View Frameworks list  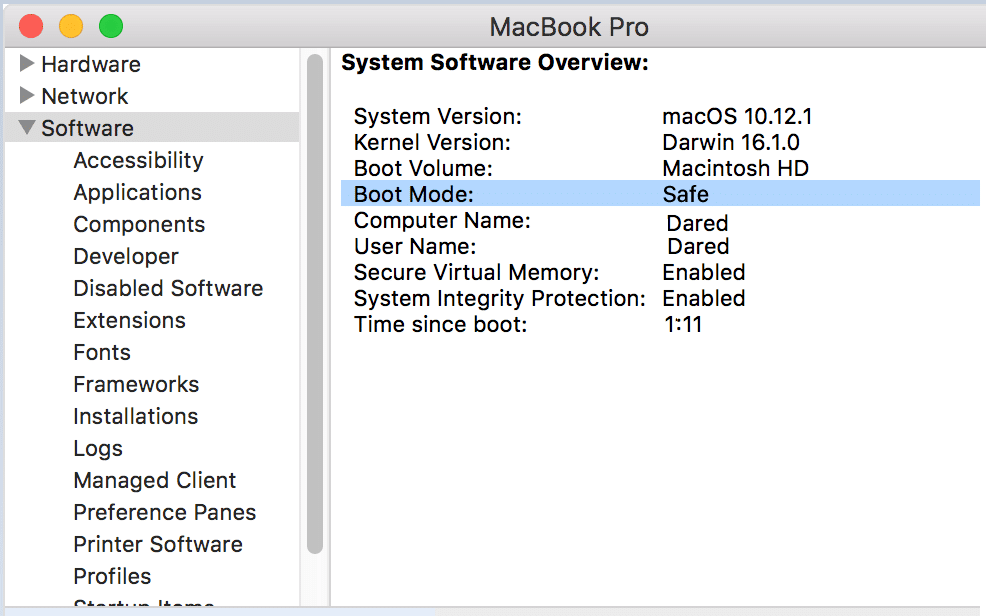tap(136, 384)
